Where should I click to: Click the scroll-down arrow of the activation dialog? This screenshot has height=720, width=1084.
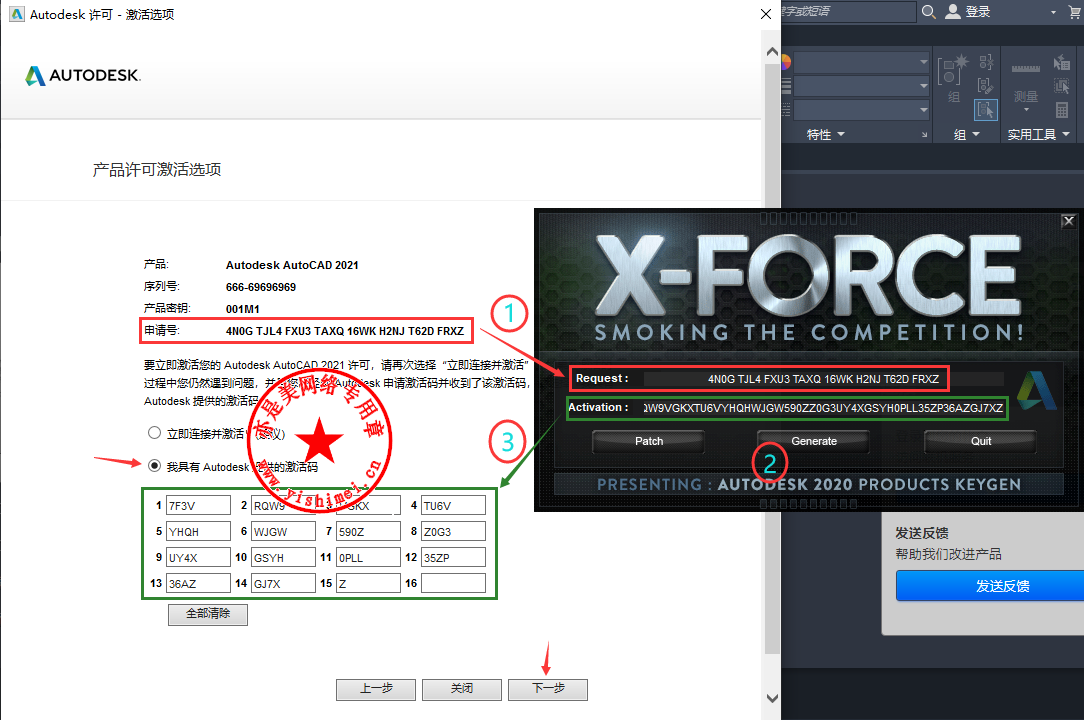tap(772, 698)
